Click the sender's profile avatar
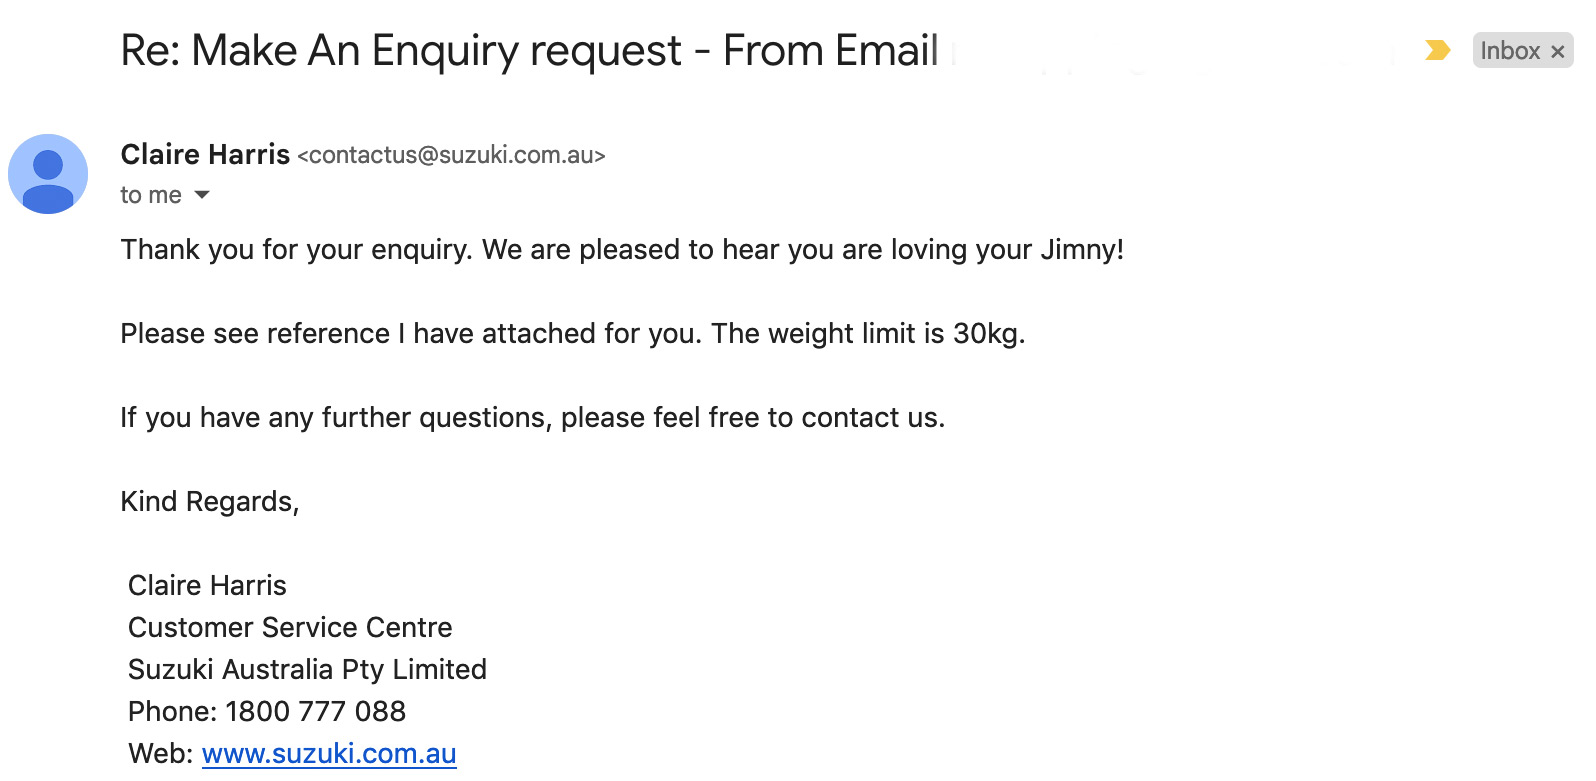The image size is (1596, 781). [x=48, y=174]
